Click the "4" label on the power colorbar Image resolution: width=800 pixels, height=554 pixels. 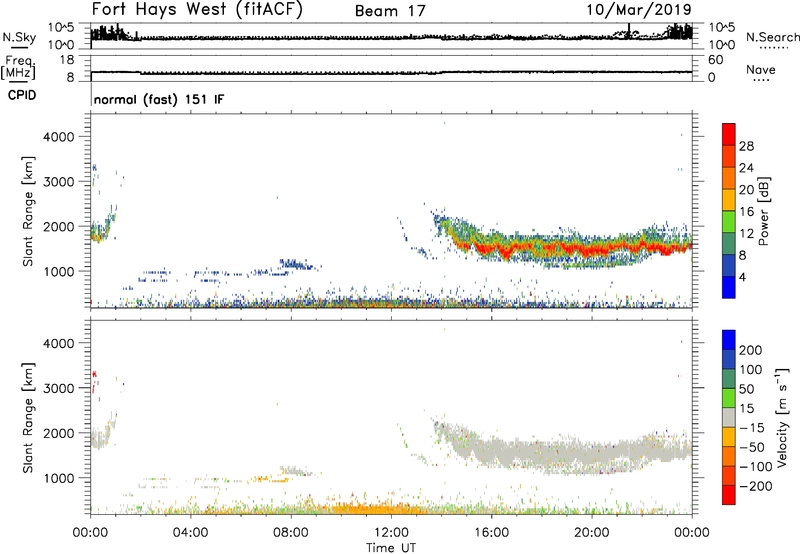tap(742, 277)
